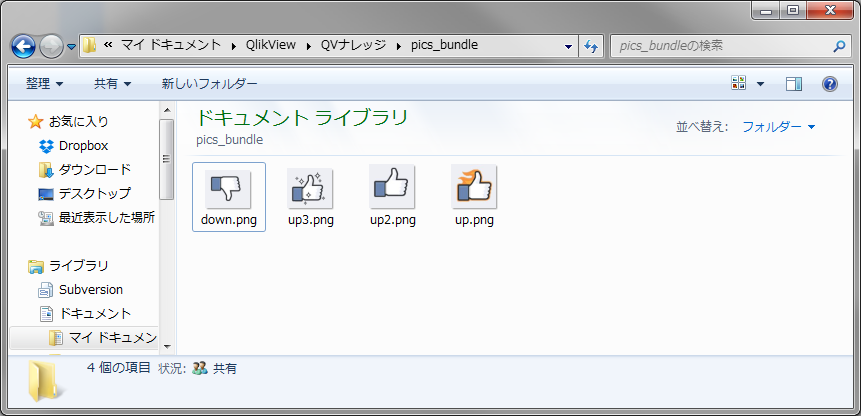This screenshot has width=863, height=418.
Task: Click the Forward navigation arrow
Action: point(51,47)
